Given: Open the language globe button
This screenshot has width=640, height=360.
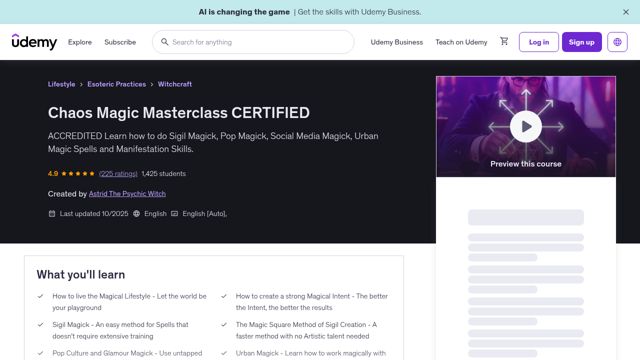Looking at the screenshot, I should click(617, 42).
